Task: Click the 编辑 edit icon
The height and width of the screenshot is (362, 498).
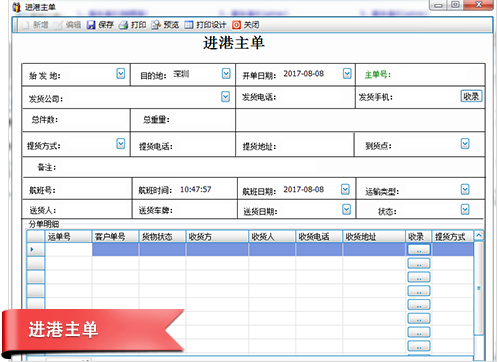Action: 58,25
